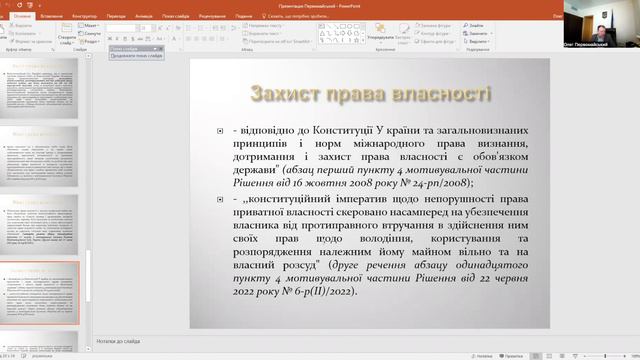Select the third slide thumbnail in panel
Viewport: 640px width, 360px height.
pyautogui.click(x=39, y=224)
